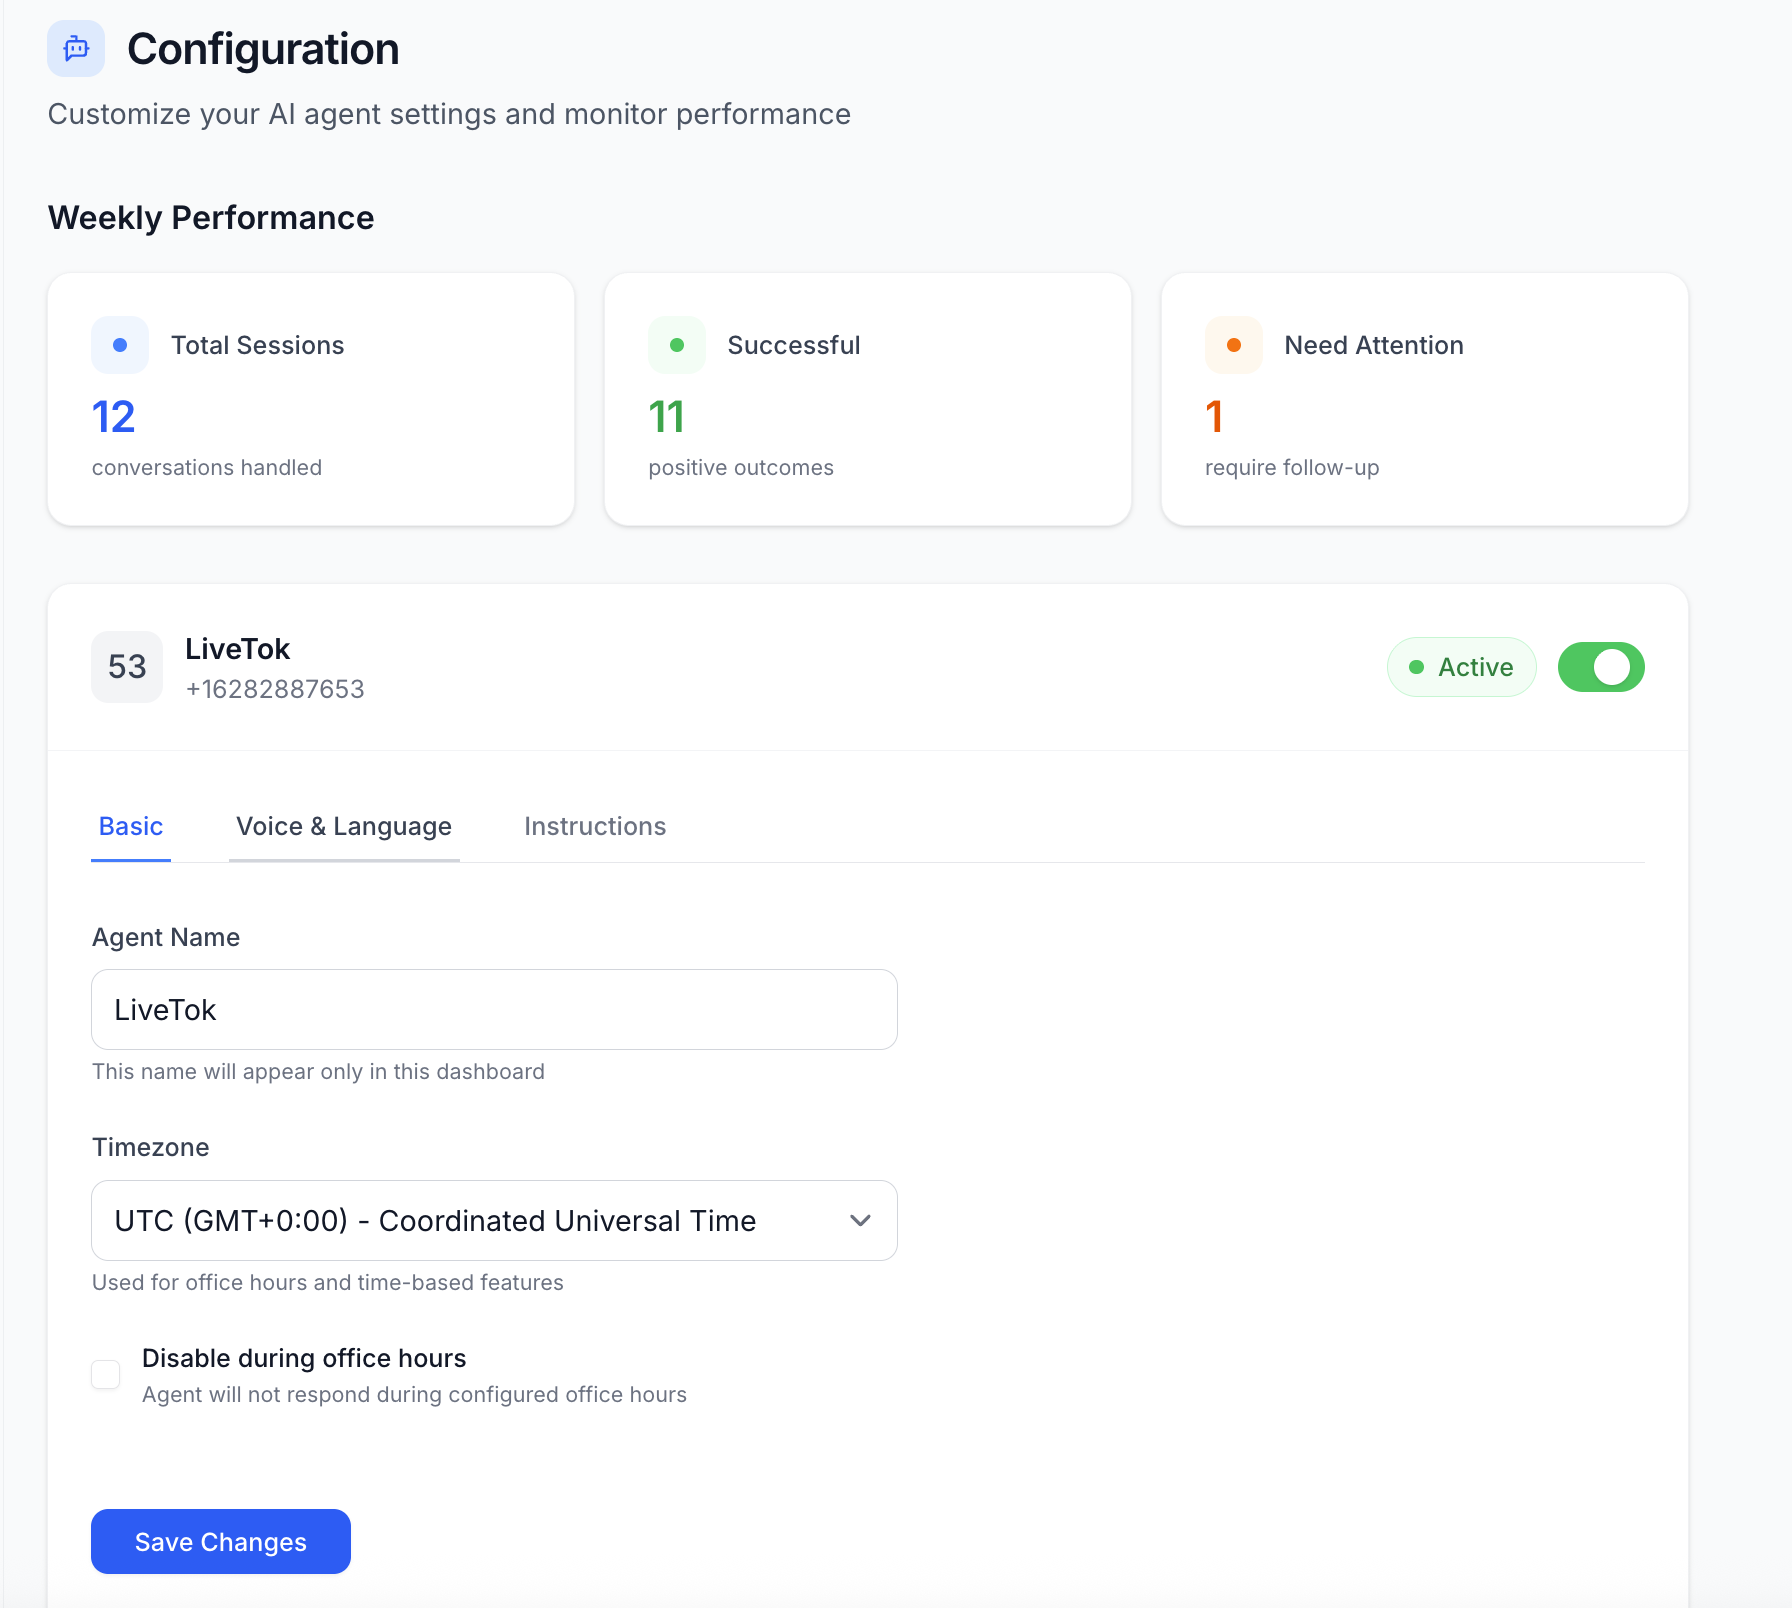Click the 11 successful outcomes number
The image size is (1792, 1608).
pos(667,417)
